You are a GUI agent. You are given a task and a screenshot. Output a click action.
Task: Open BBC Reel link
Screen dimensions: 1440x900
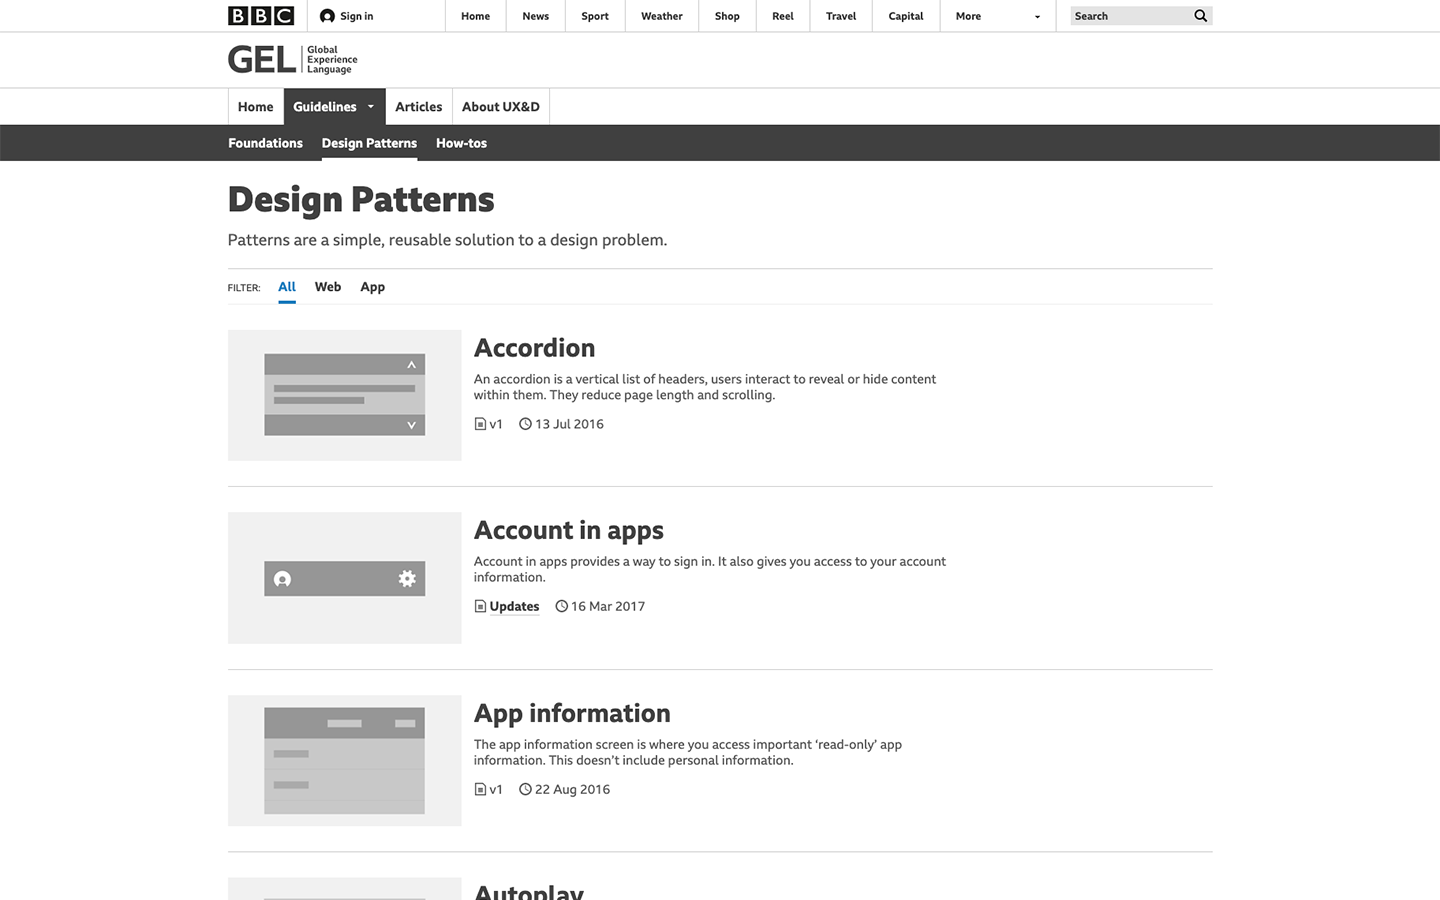point(783,16)
